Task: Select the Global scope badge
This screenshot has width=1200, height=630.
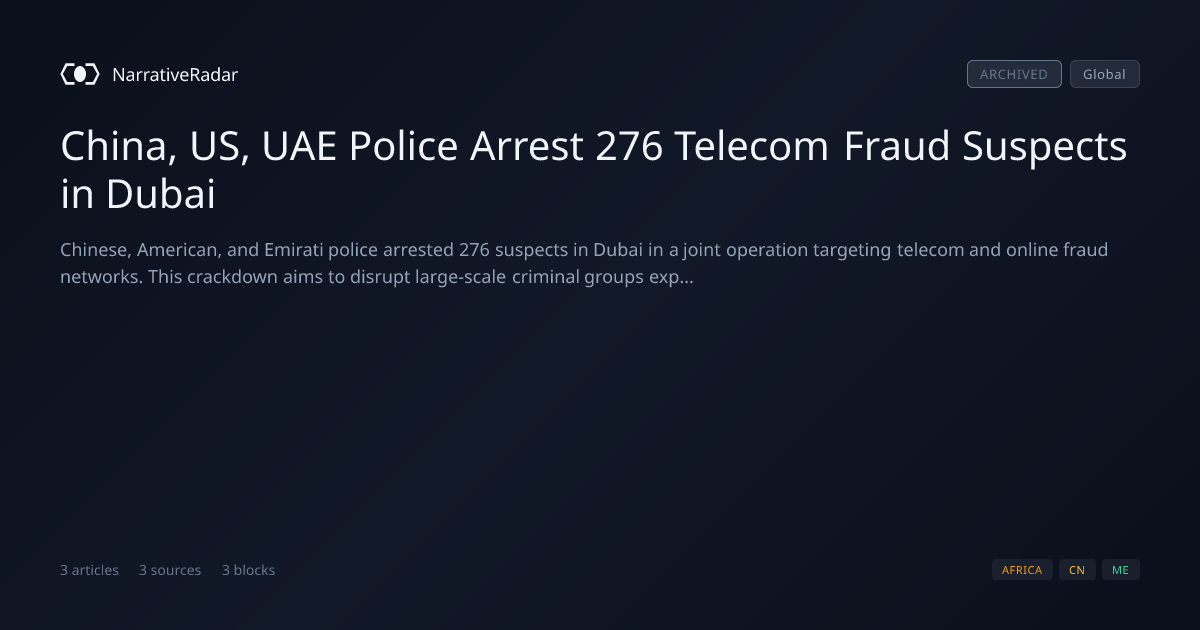Action: coord(1104,74)
